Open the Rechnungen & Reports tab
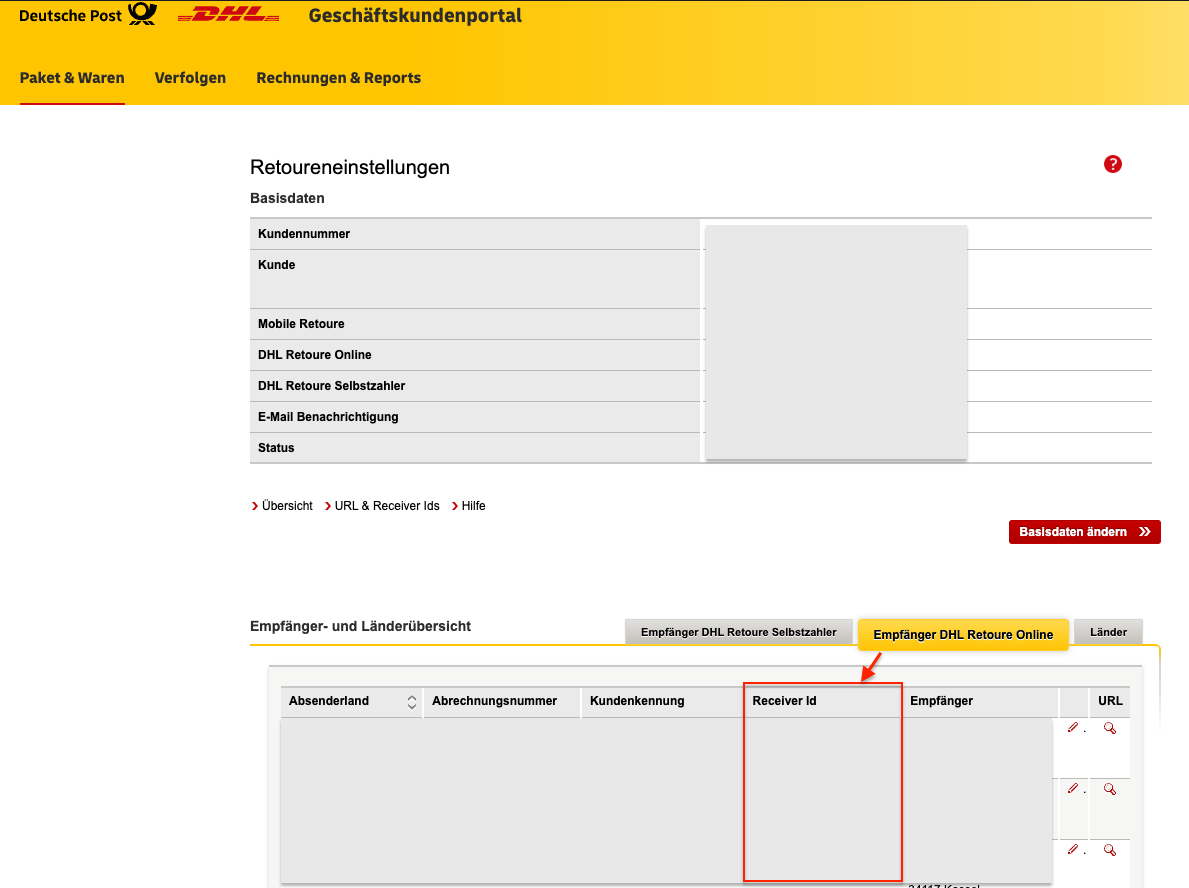1189x888 pixels. 338,77
